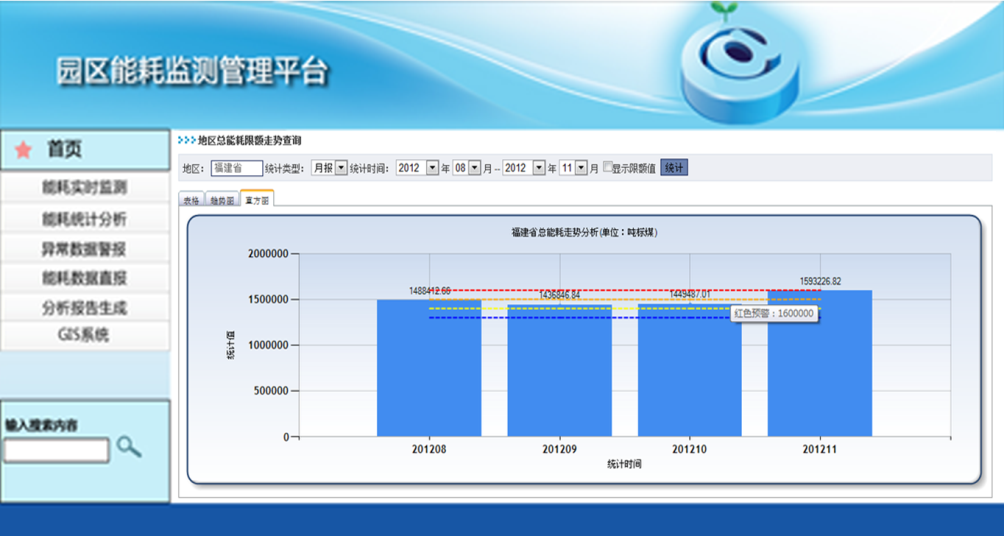This screenshot has width=1004, height=536.
Task: Click the 统计时间 x-axis label
Action: [624, 464]
